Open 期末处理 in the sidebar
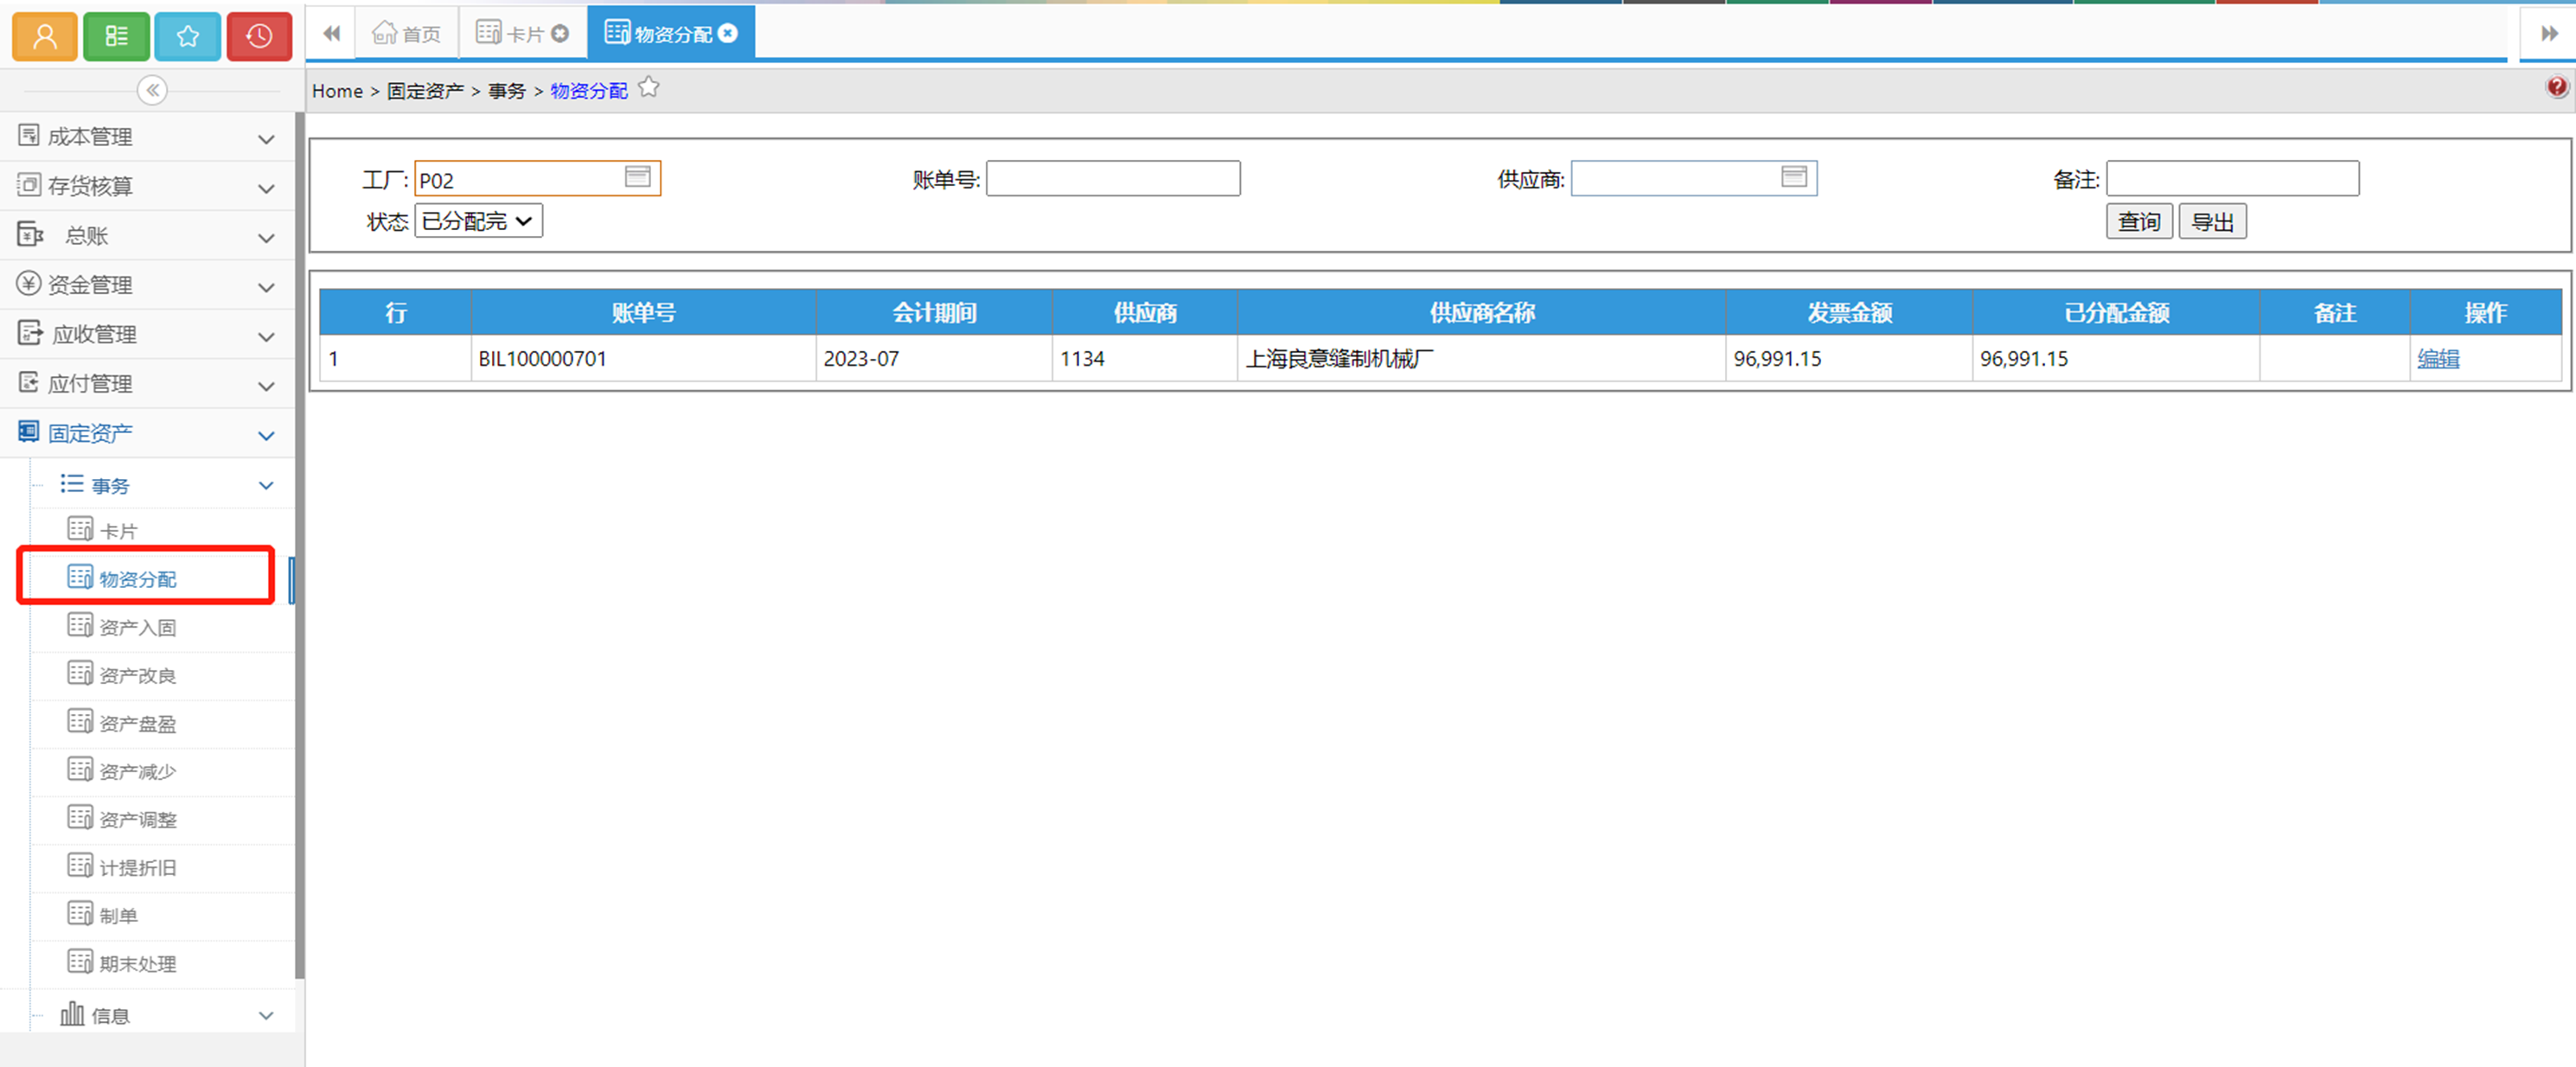 [x=163, y=963]
